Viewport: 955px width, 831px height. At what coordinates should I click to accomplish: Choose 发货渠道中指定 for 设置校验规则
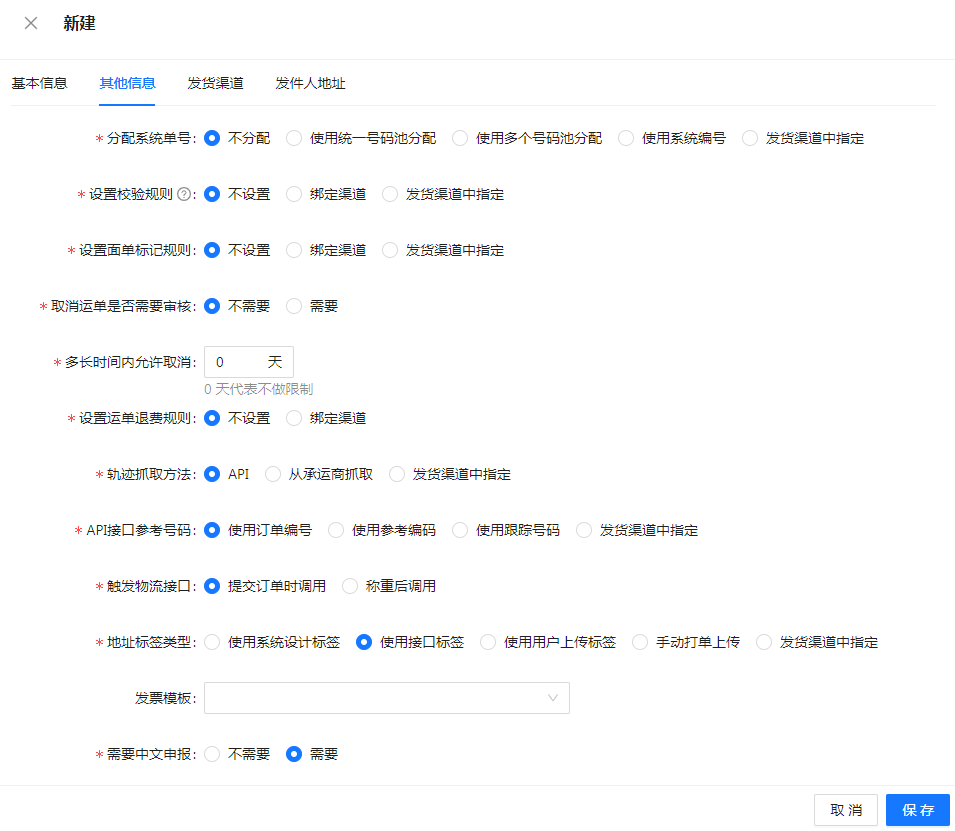pyautogui.click(x=390, y=194)
